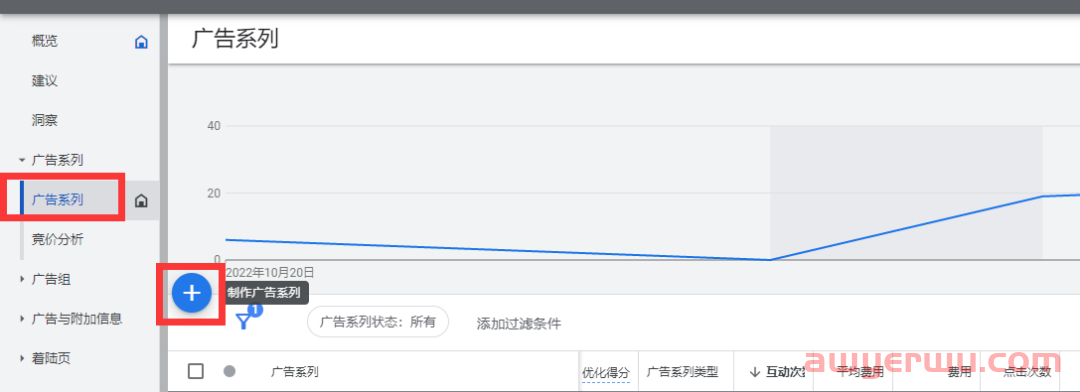Expand the 着陆页 section
Viewport: 1080px width, 392px height.
pos(22,358)
